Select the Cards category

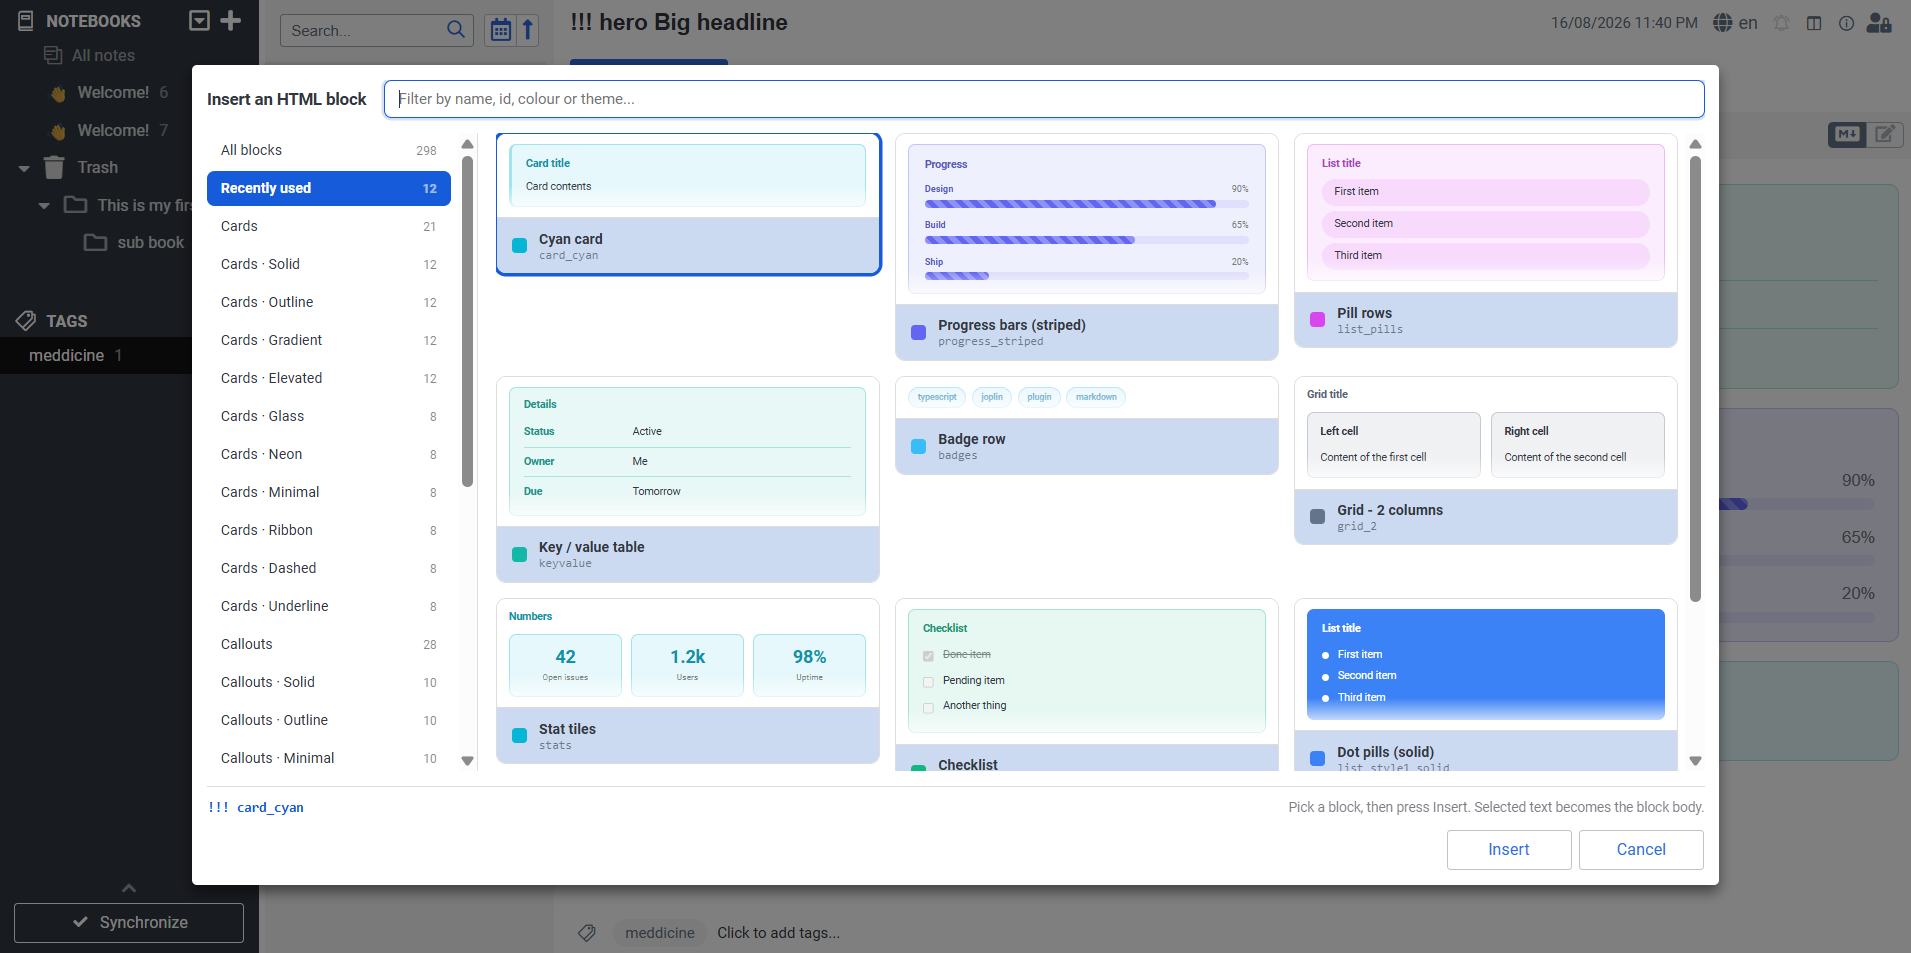click(329, 226)
